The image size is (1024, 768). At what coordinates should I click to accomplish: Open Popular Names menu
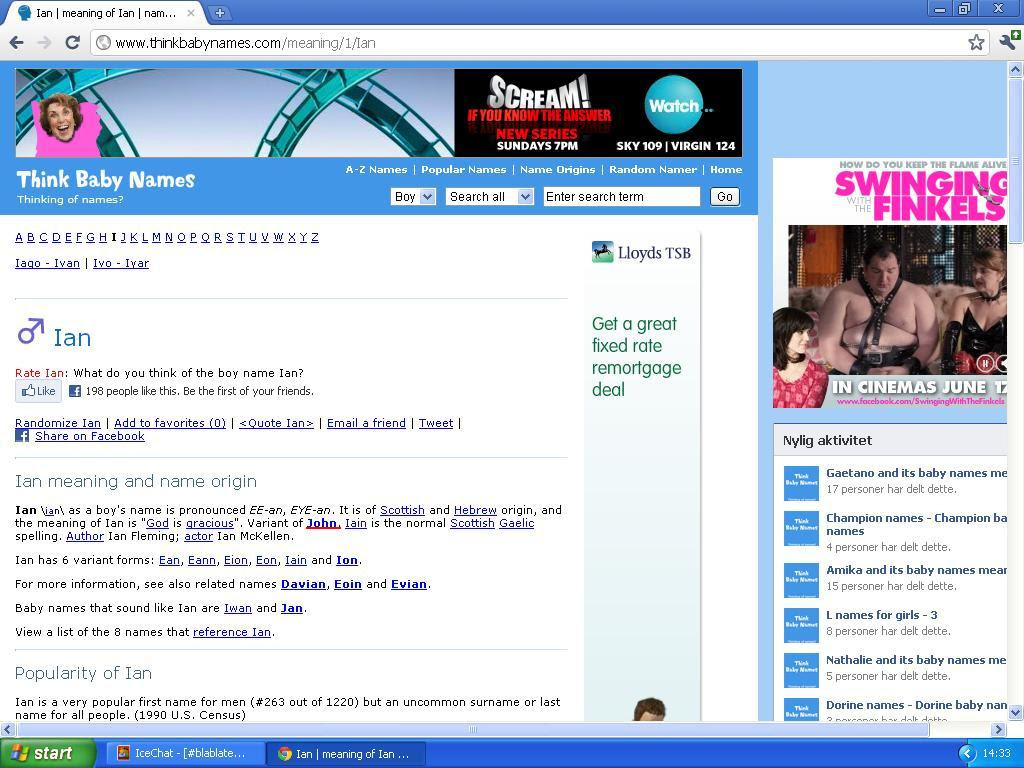[464, 170]
